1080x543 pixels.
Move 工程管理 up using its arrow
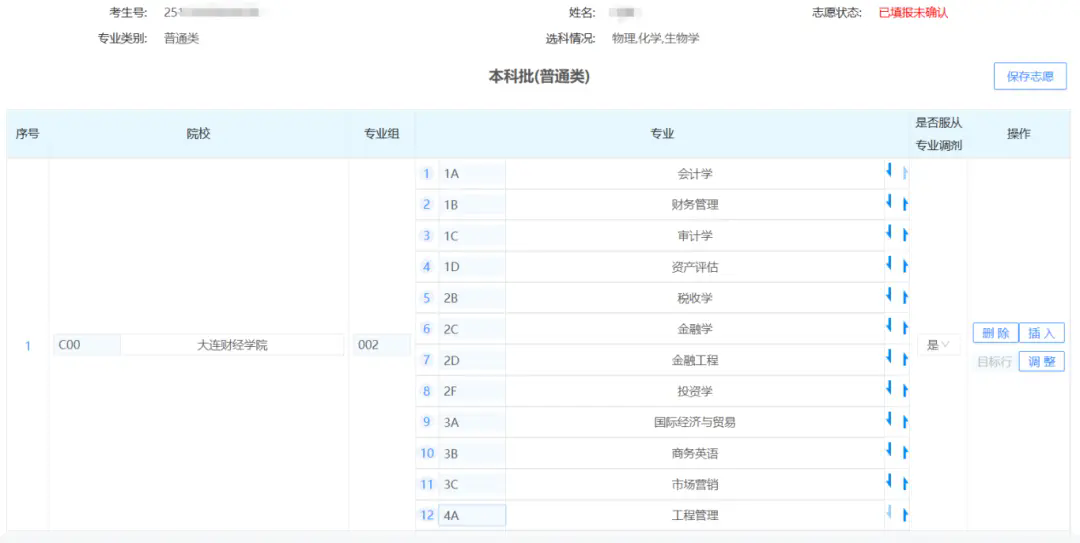[x=905, y=515]
